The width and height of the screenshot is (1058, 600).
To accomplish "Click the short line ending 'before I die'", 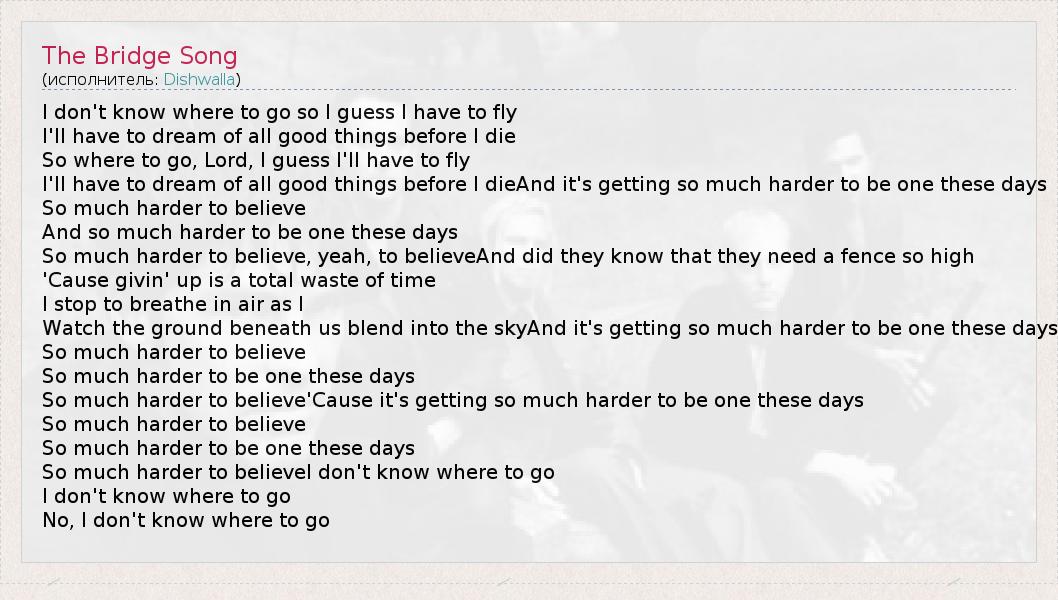I will (x=279, y=136).
